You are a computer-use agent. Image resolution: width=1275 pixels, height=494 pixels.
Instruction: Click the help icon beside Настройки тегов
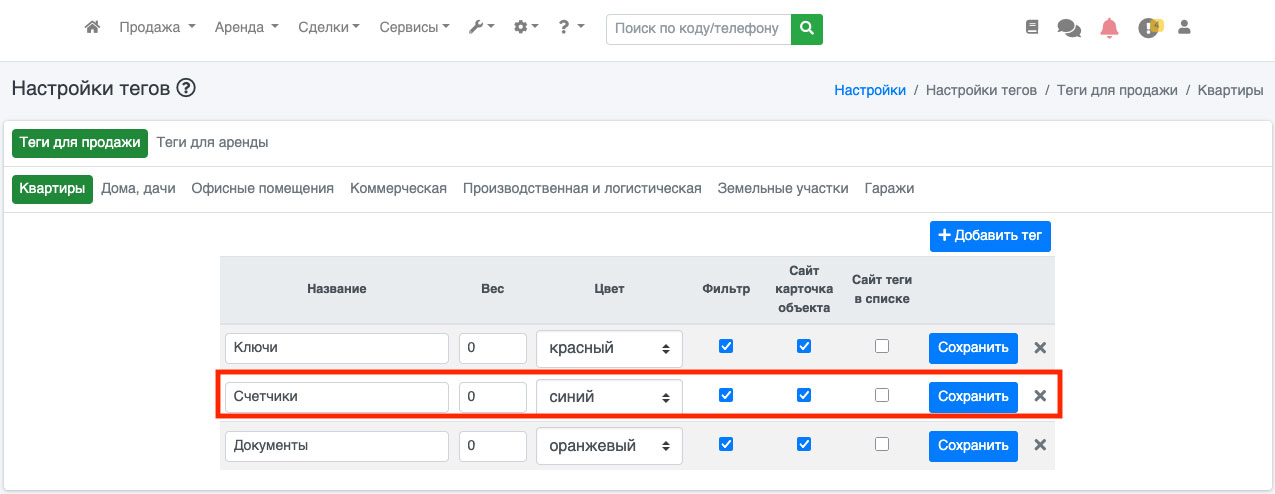point(186,88)
